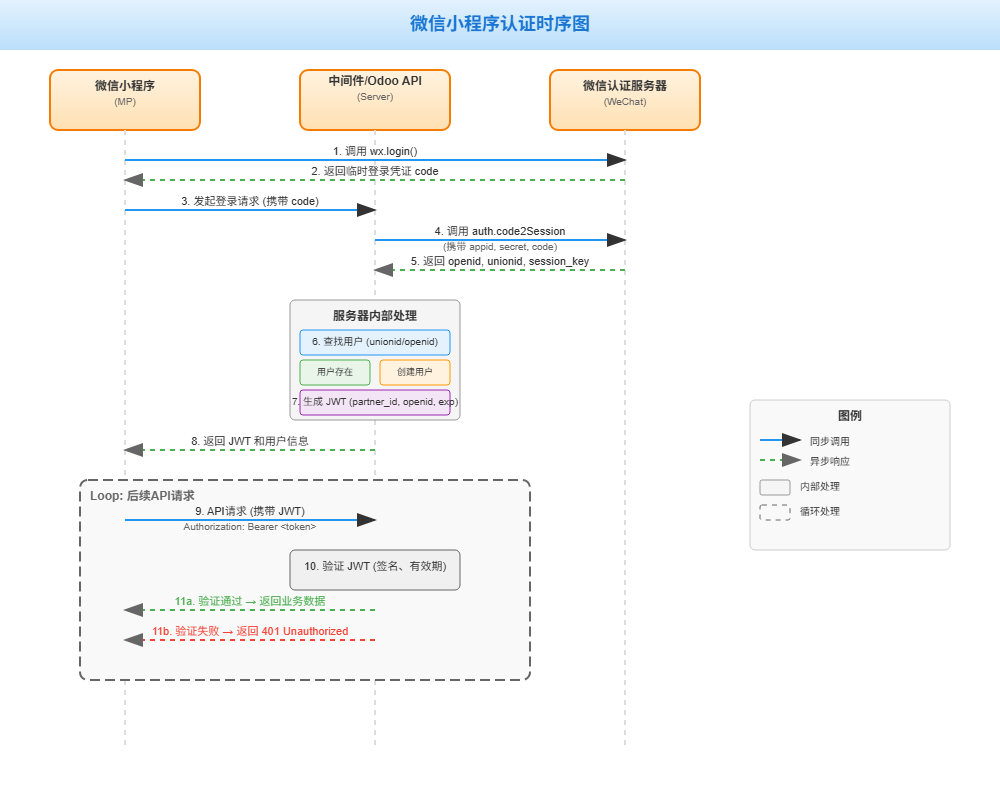This screenshot has width=1000, height=800.
Task: Click the label 3. 发起登录请求 (携带 code)
Action: click(x=250, y=201)
